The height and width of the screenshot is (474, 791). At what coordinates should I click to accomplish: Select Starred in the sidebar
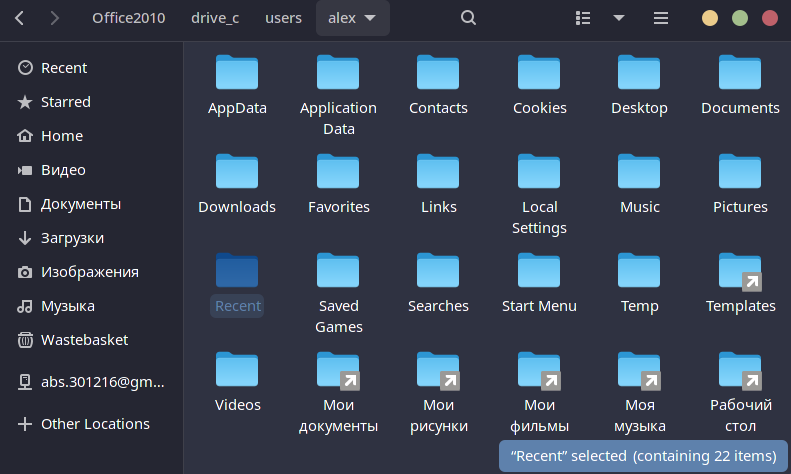[65, 102]
